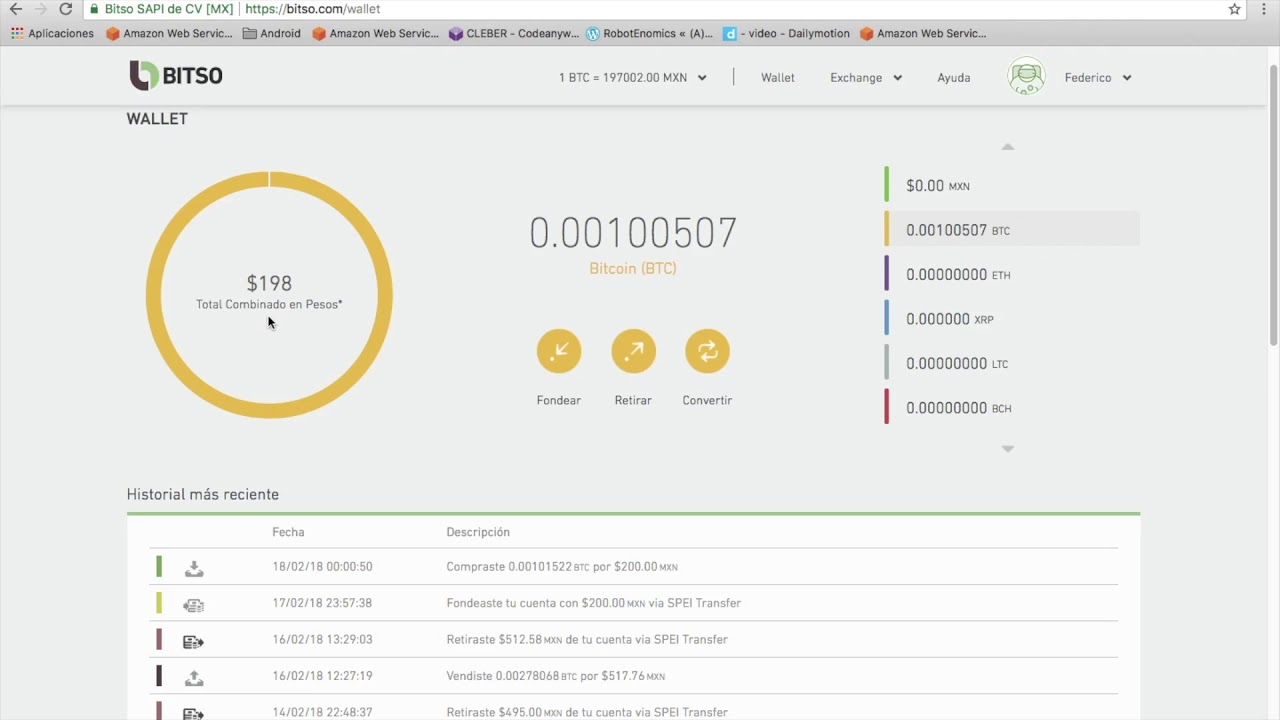Screen dimensions: 1280x720
Task: Click date 17/02/18 23:57:38
Action: pyautogui.click(x=322, y=603)
